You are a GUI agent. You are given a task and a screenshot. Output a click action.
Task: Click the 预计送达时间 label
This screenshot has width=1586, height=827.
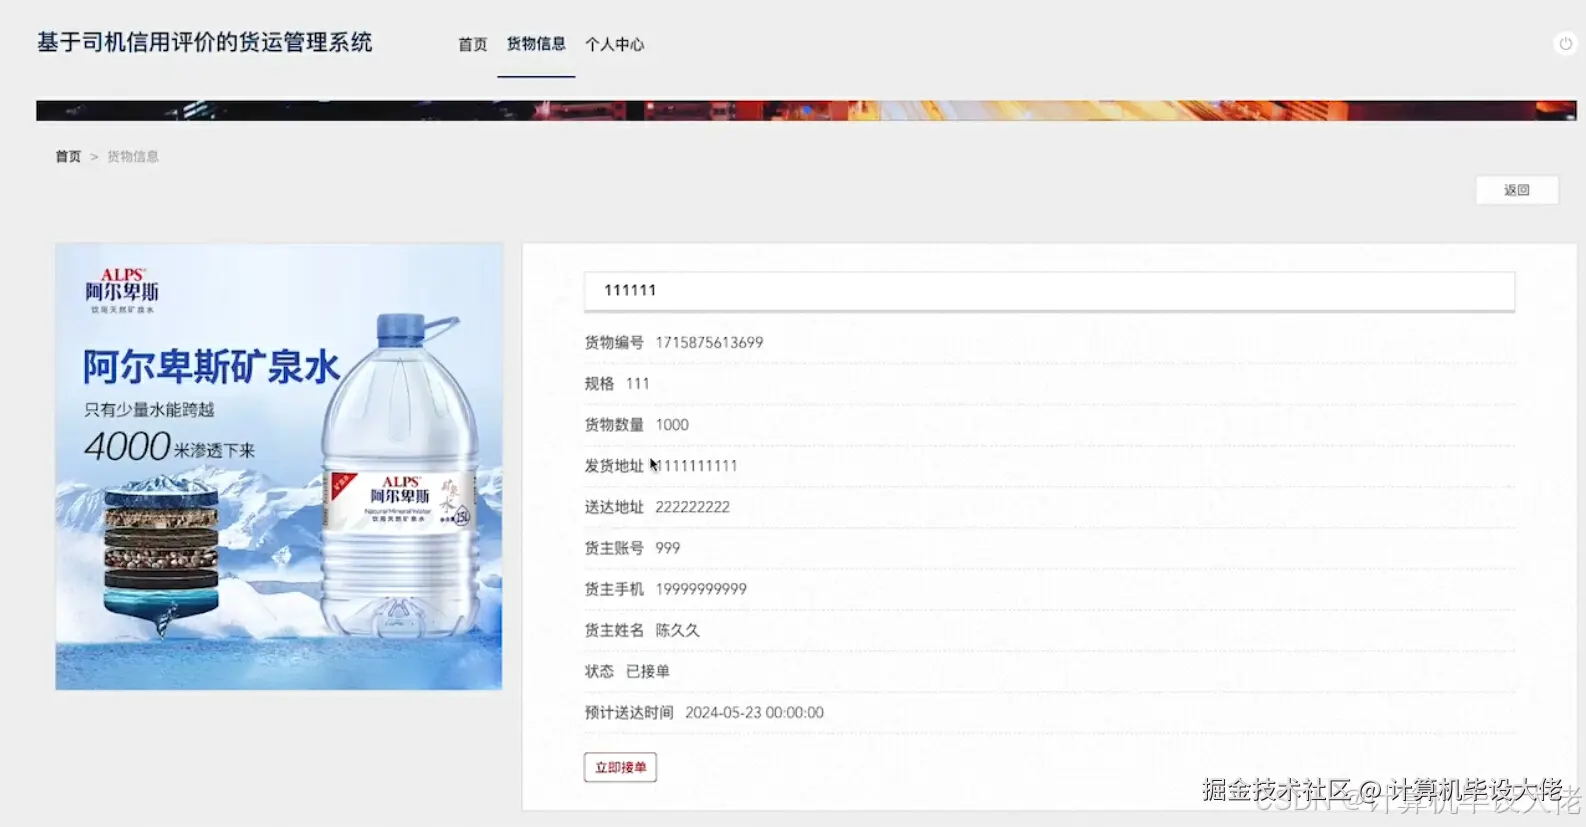click(629, 712)
